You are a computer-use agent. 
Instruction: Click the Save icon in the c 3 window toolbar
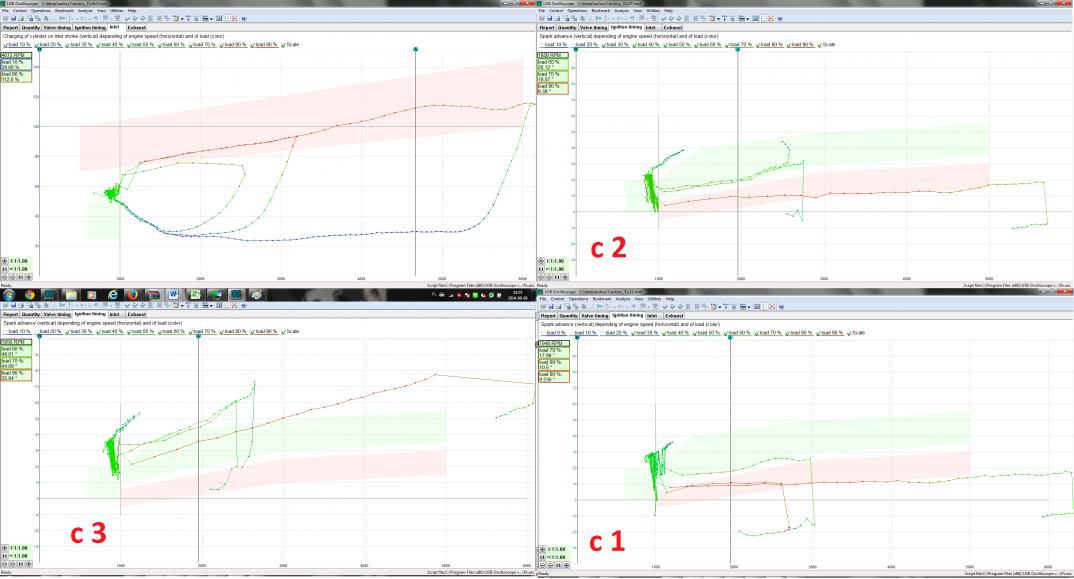pyautogui.click(x=13, y=306)
